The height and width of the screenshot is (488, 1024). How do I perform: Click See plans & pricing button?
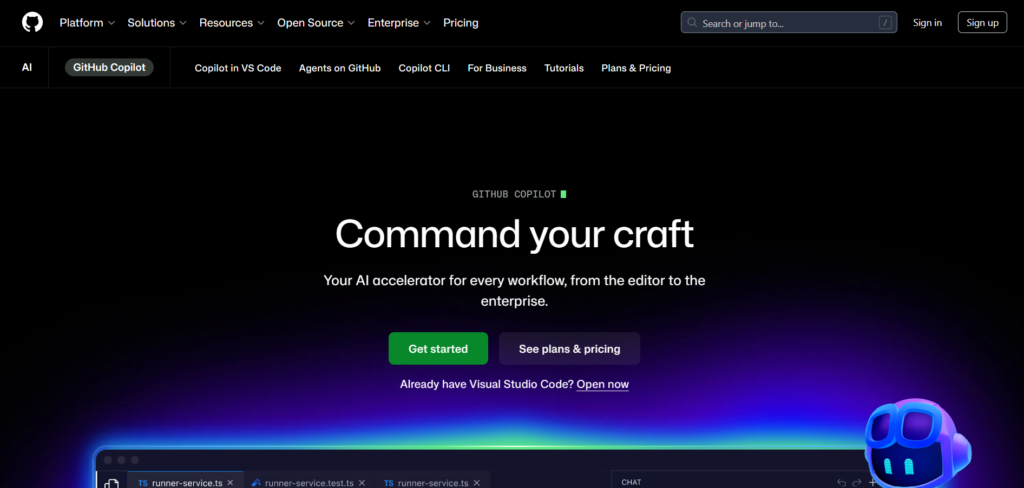tap(569, 349)
